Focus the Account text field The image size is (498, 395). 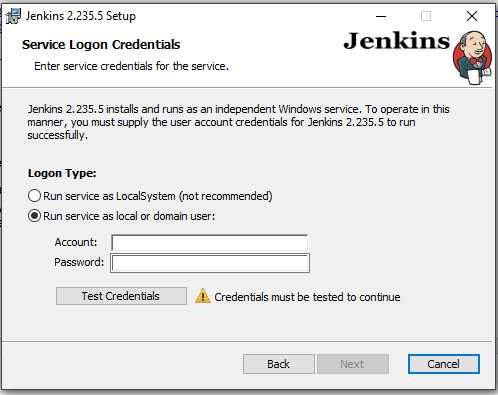tap(210, 243)
